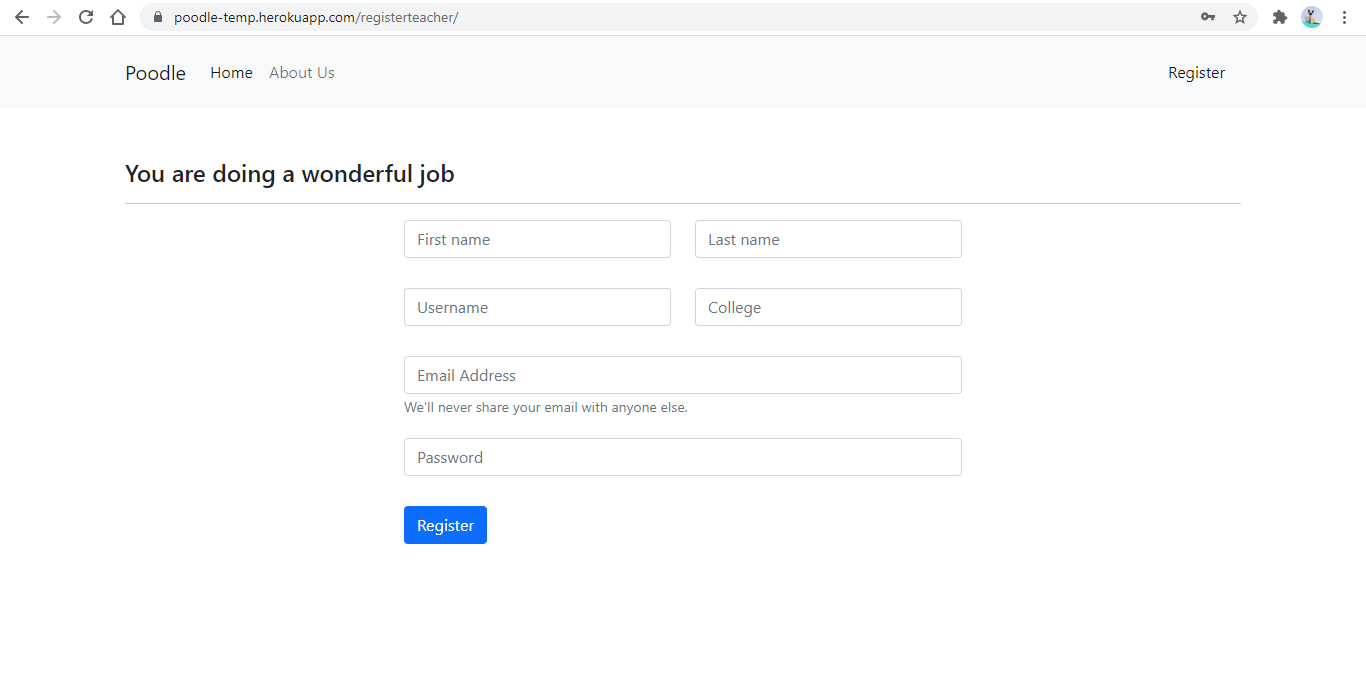Image resolution: width=1366 pixels, height=692 pixels.
Task: Click Register in the top navigation
Action: [1196, 72]
